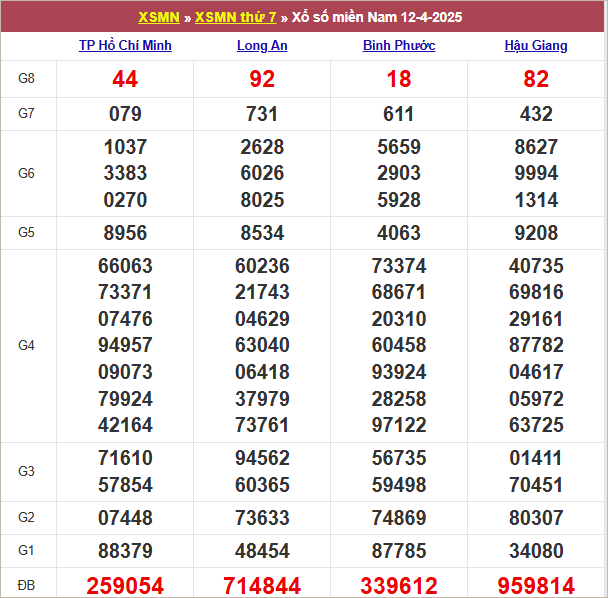Image resolution: width=608 pixels, height=598 pixels.
Task: Open TP Hồ Chí Minh results link
Action: click(125, 46)
